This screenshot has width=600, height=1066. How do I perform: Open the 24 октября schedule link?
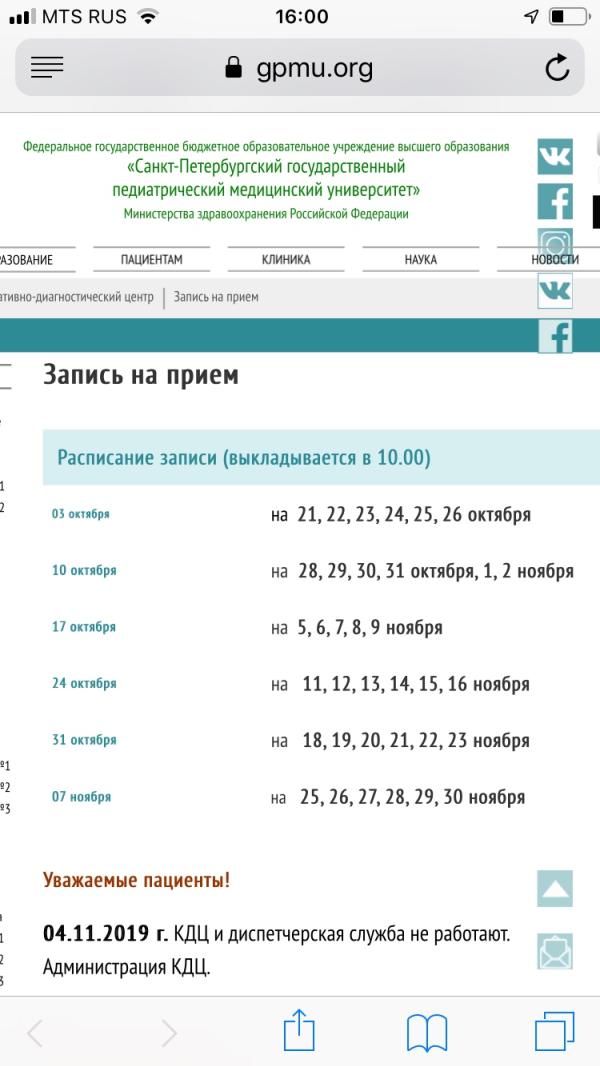84,683
